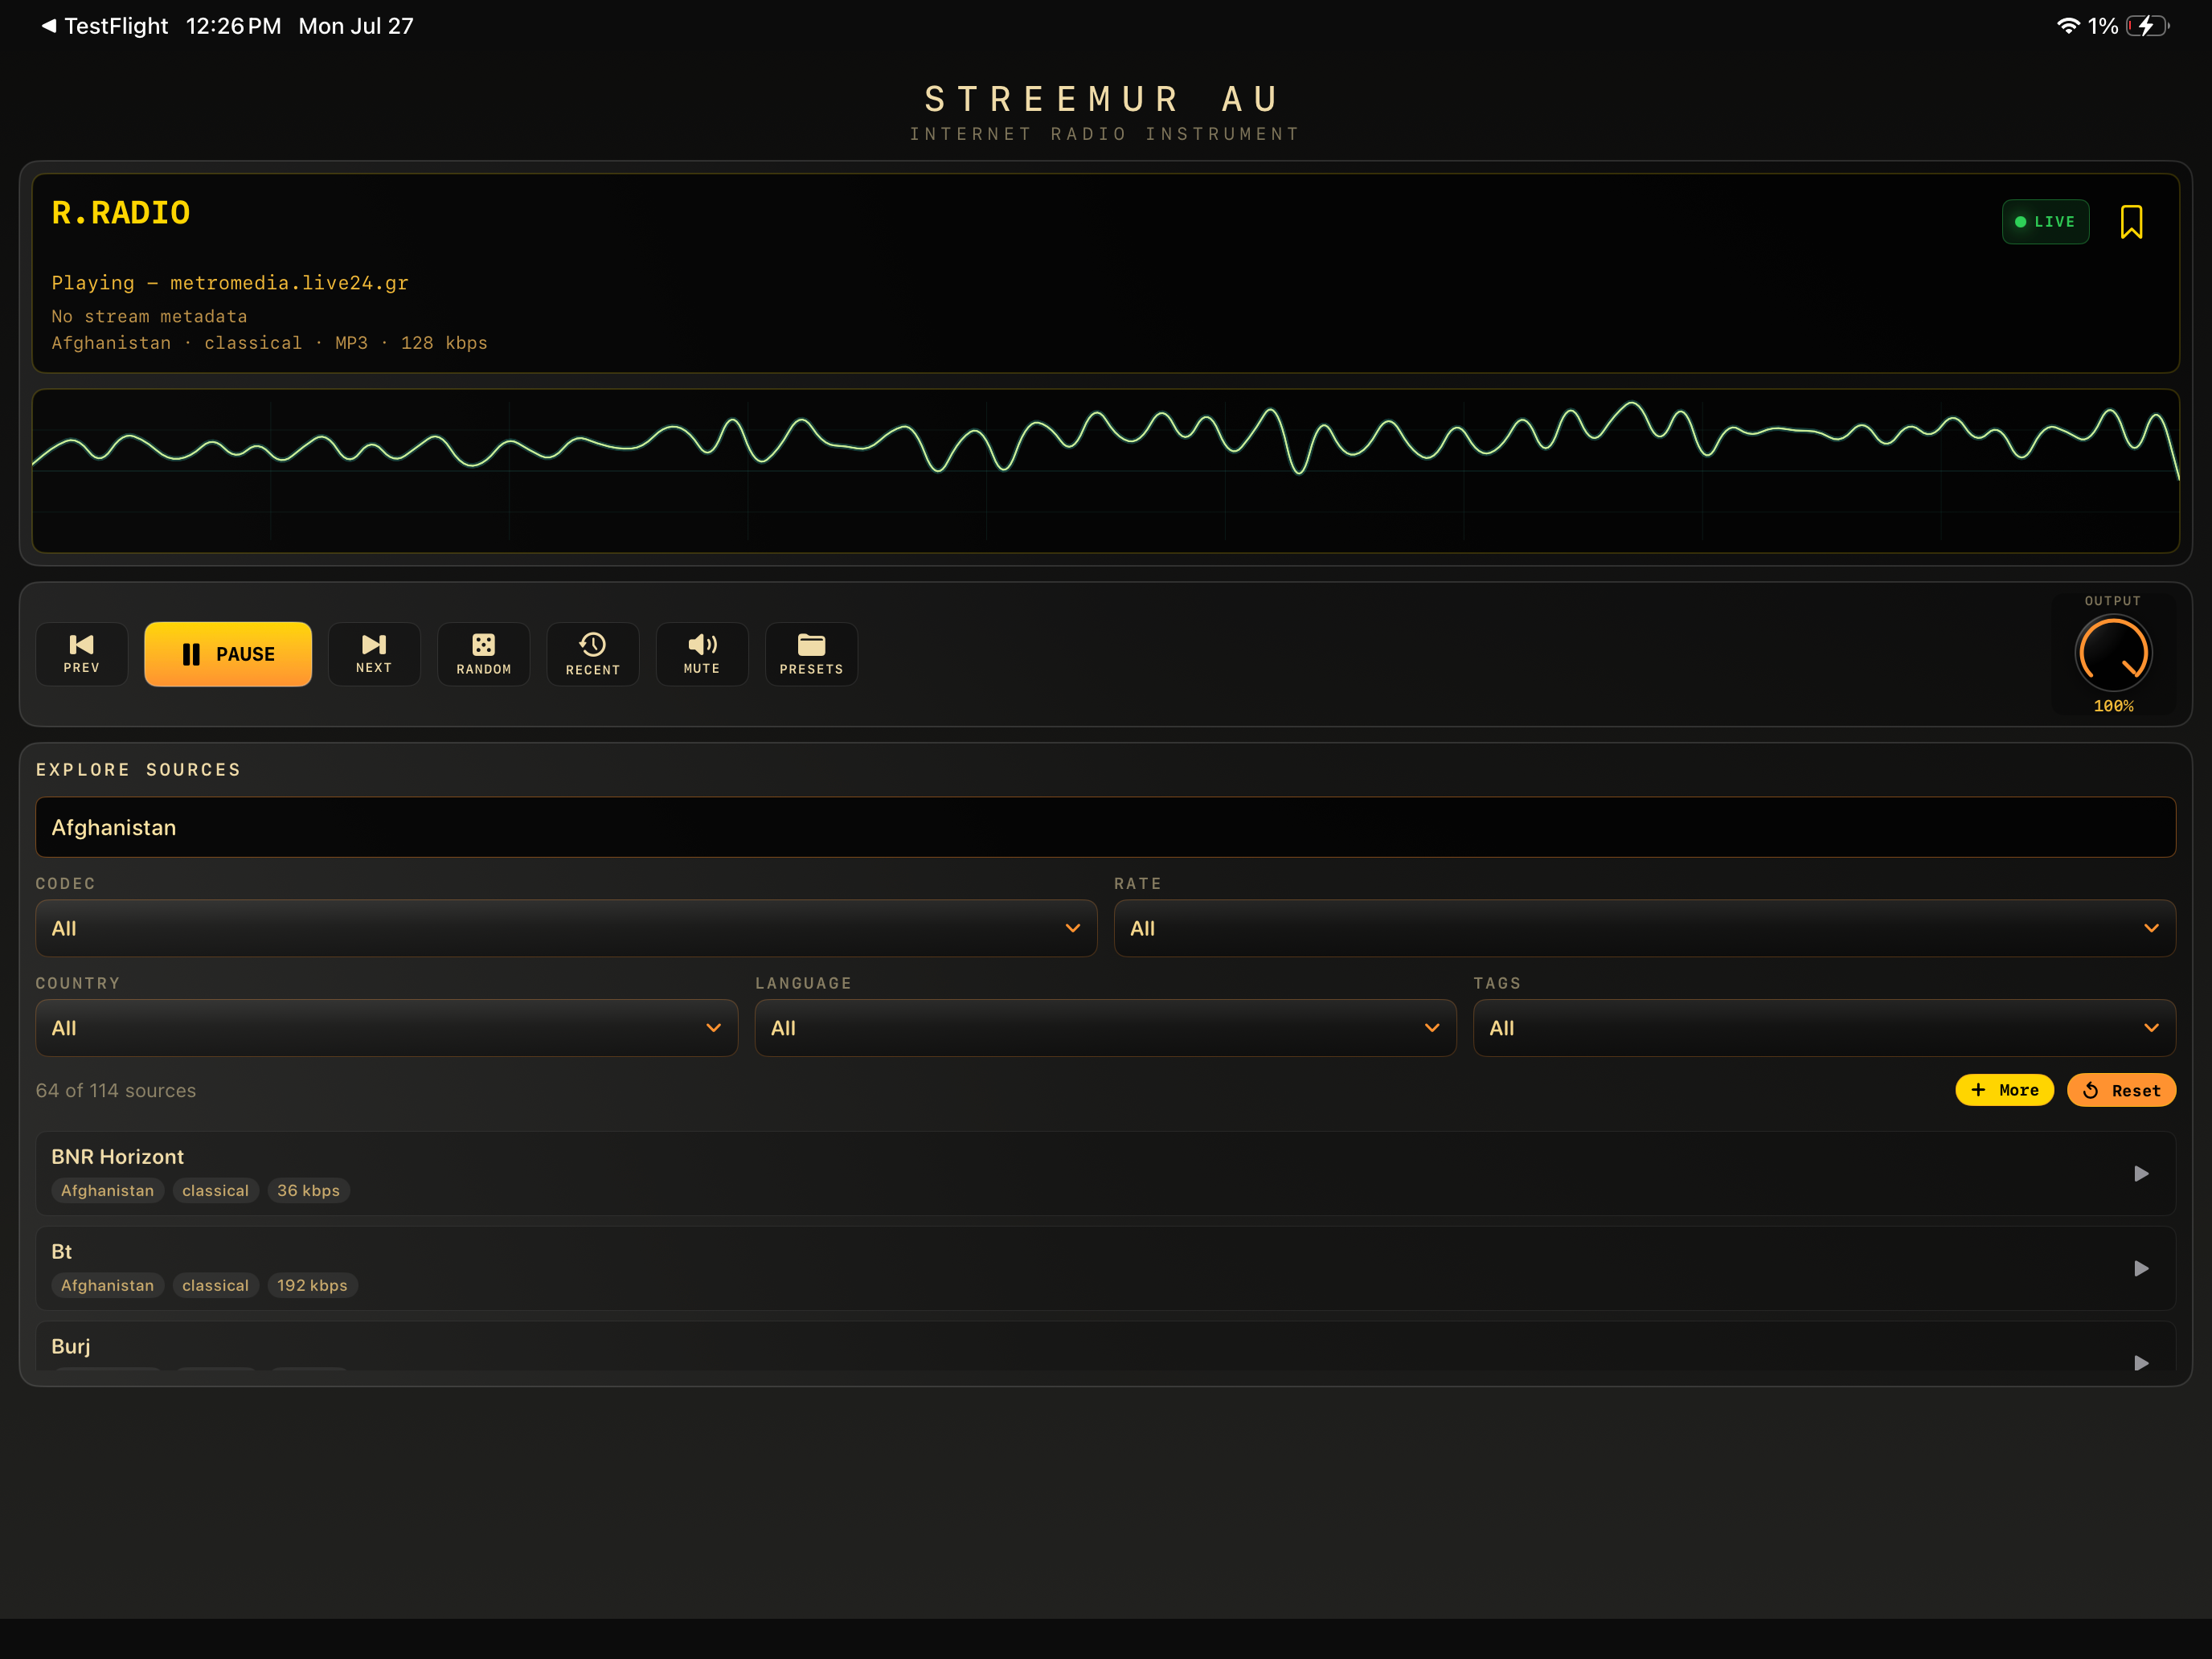Play the Burj station
Viewport: 2212px width, 1659px height.
(2141, 1362)
